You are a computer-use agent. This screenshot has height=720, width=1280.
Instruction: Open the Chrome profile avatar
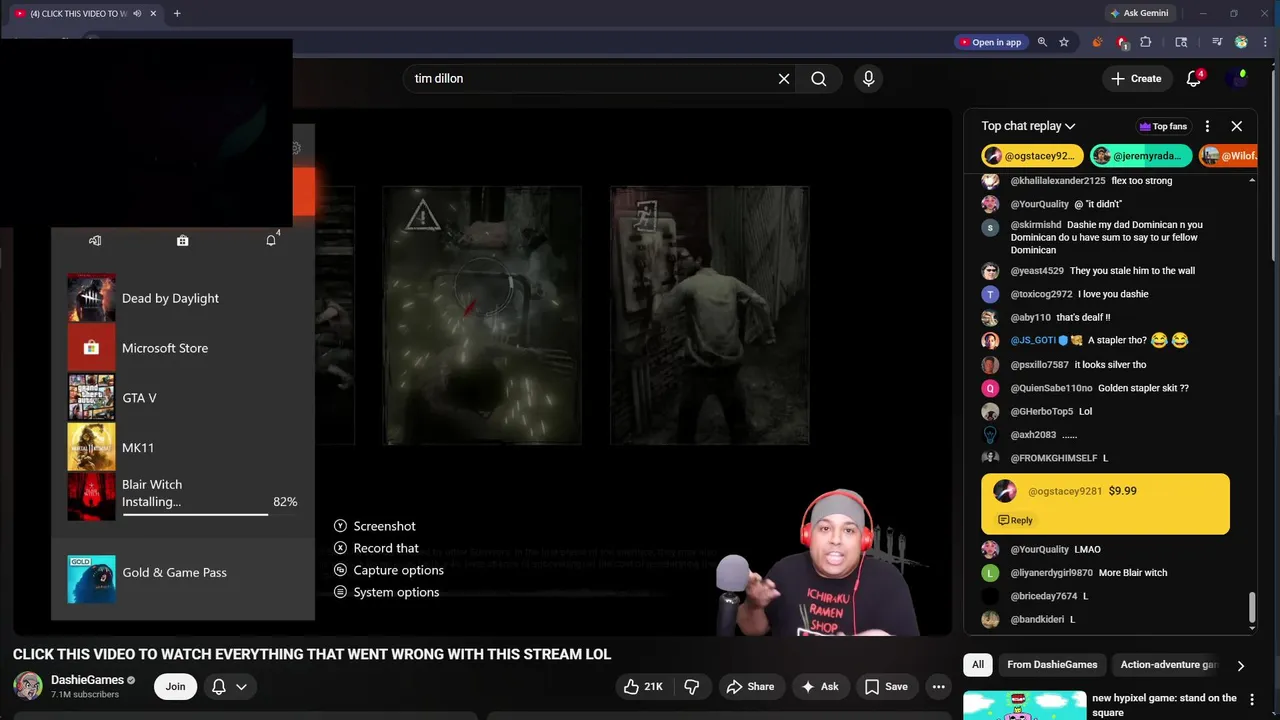[1241, 42]
